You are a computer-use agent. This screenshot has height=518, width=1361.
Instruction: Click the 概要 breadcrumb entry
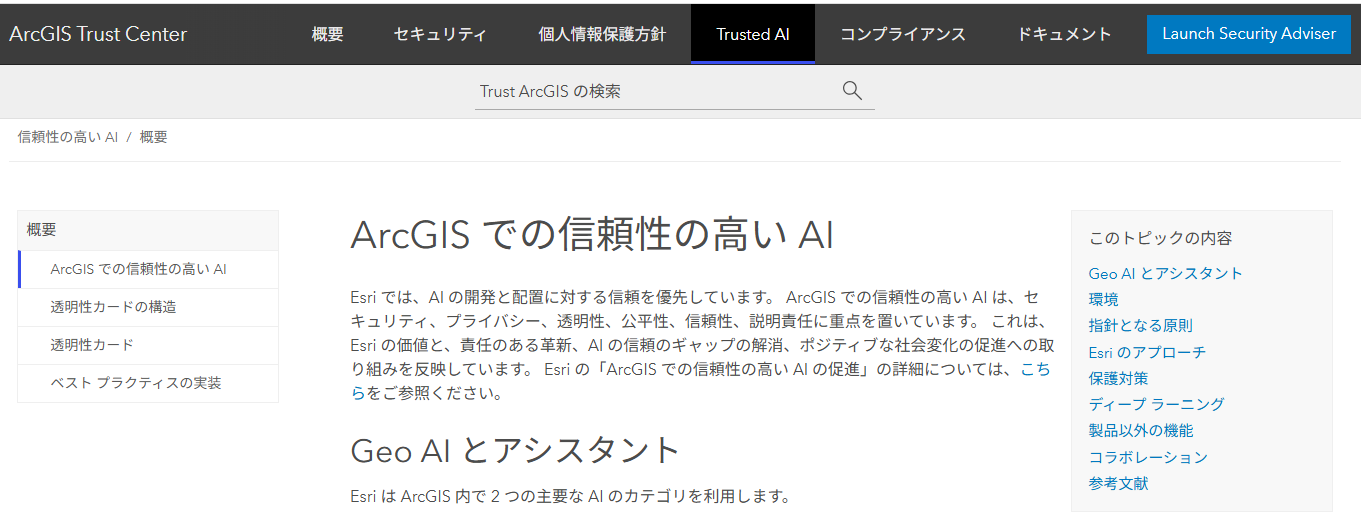pyautogui.click(x=154, y=137)
